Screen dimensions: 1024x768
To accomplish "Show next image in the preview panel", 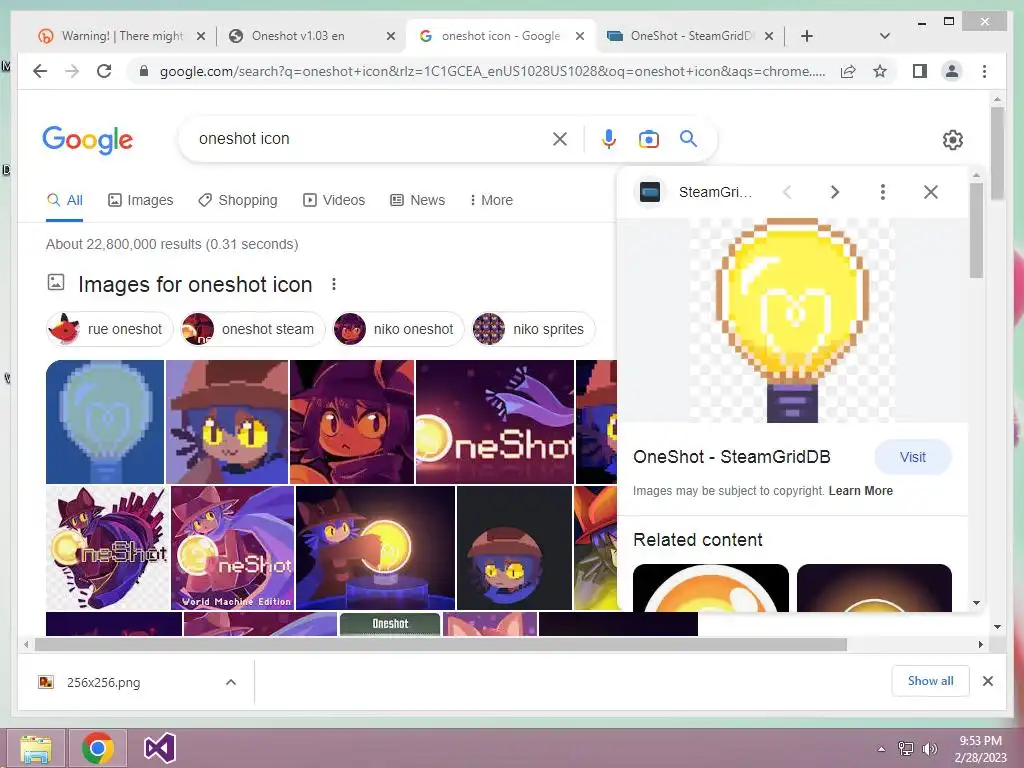I will point(835,192).
